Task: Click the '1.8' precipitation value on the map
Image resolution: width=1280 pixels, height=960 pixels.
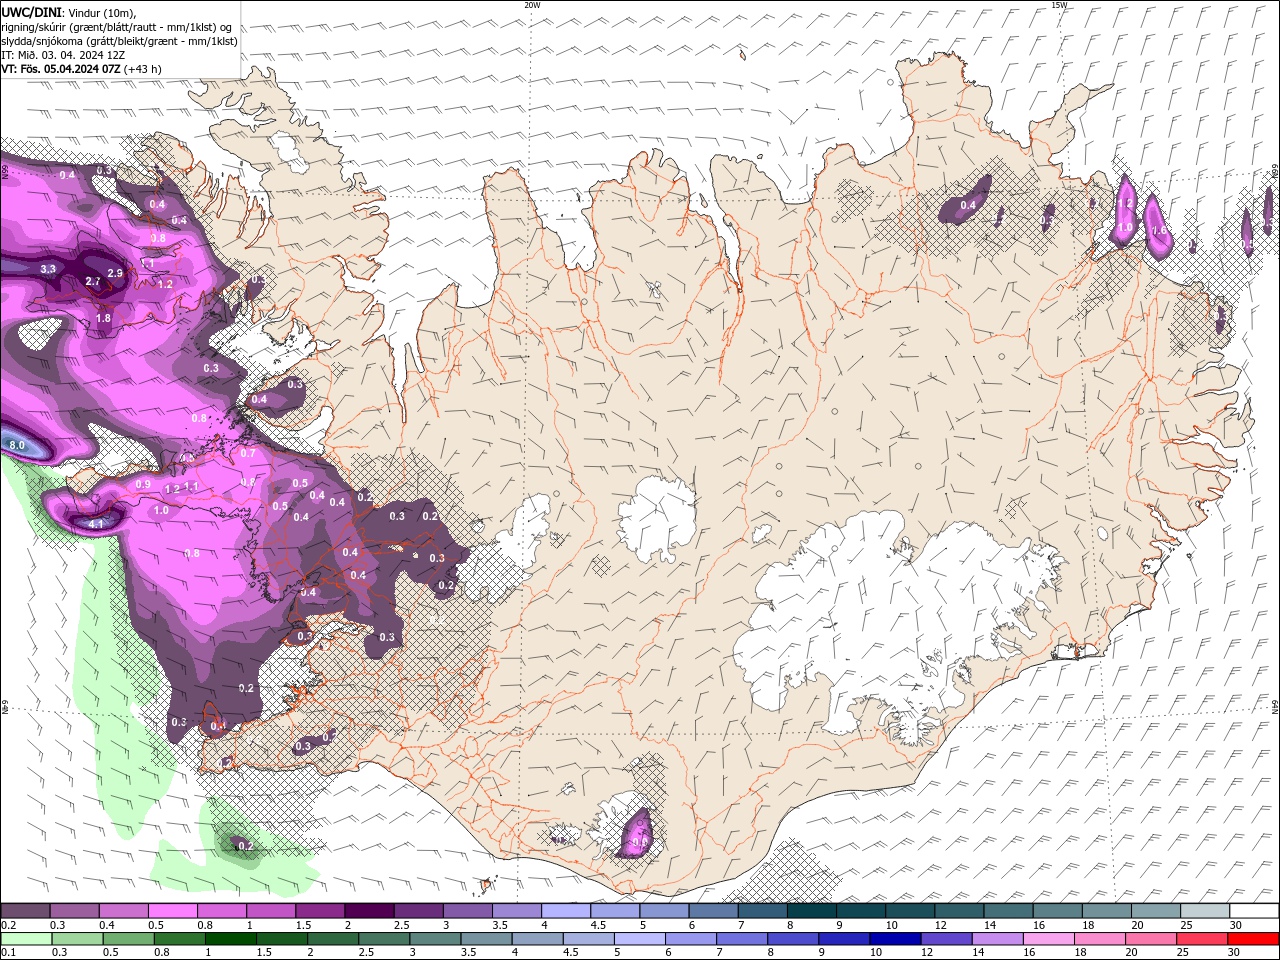Action: pyautogui.click(x=103, y=318)
